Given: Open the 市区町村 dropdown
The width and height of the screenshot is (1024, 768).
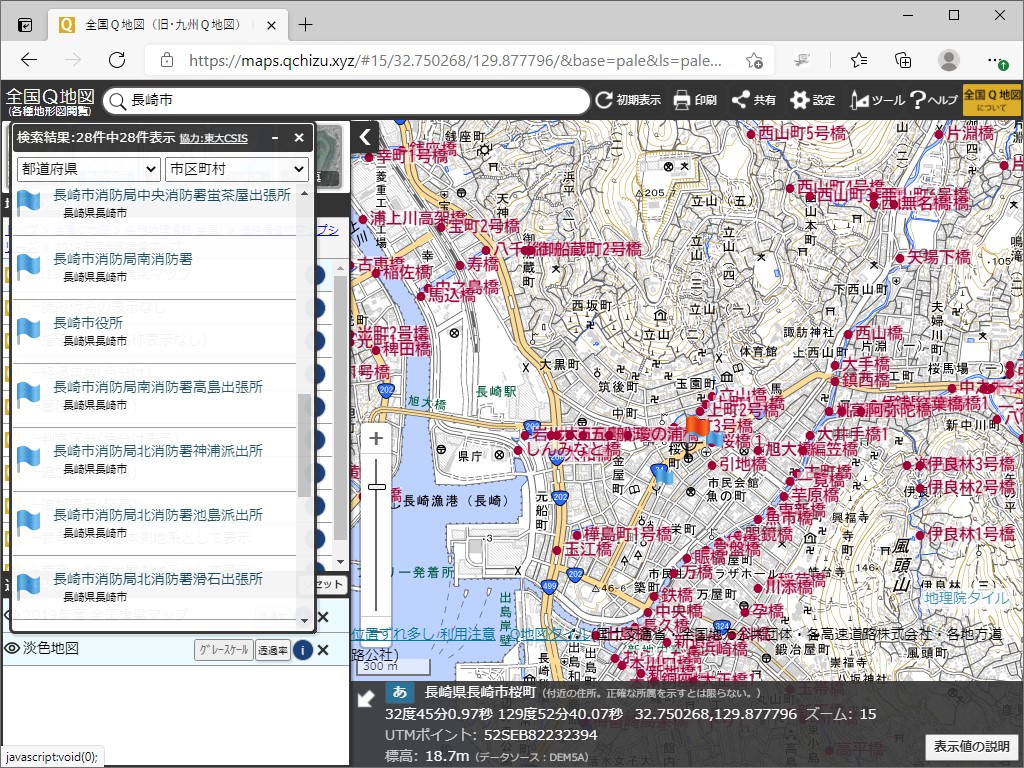Looking at the screenshot, I should click(236, 170).
